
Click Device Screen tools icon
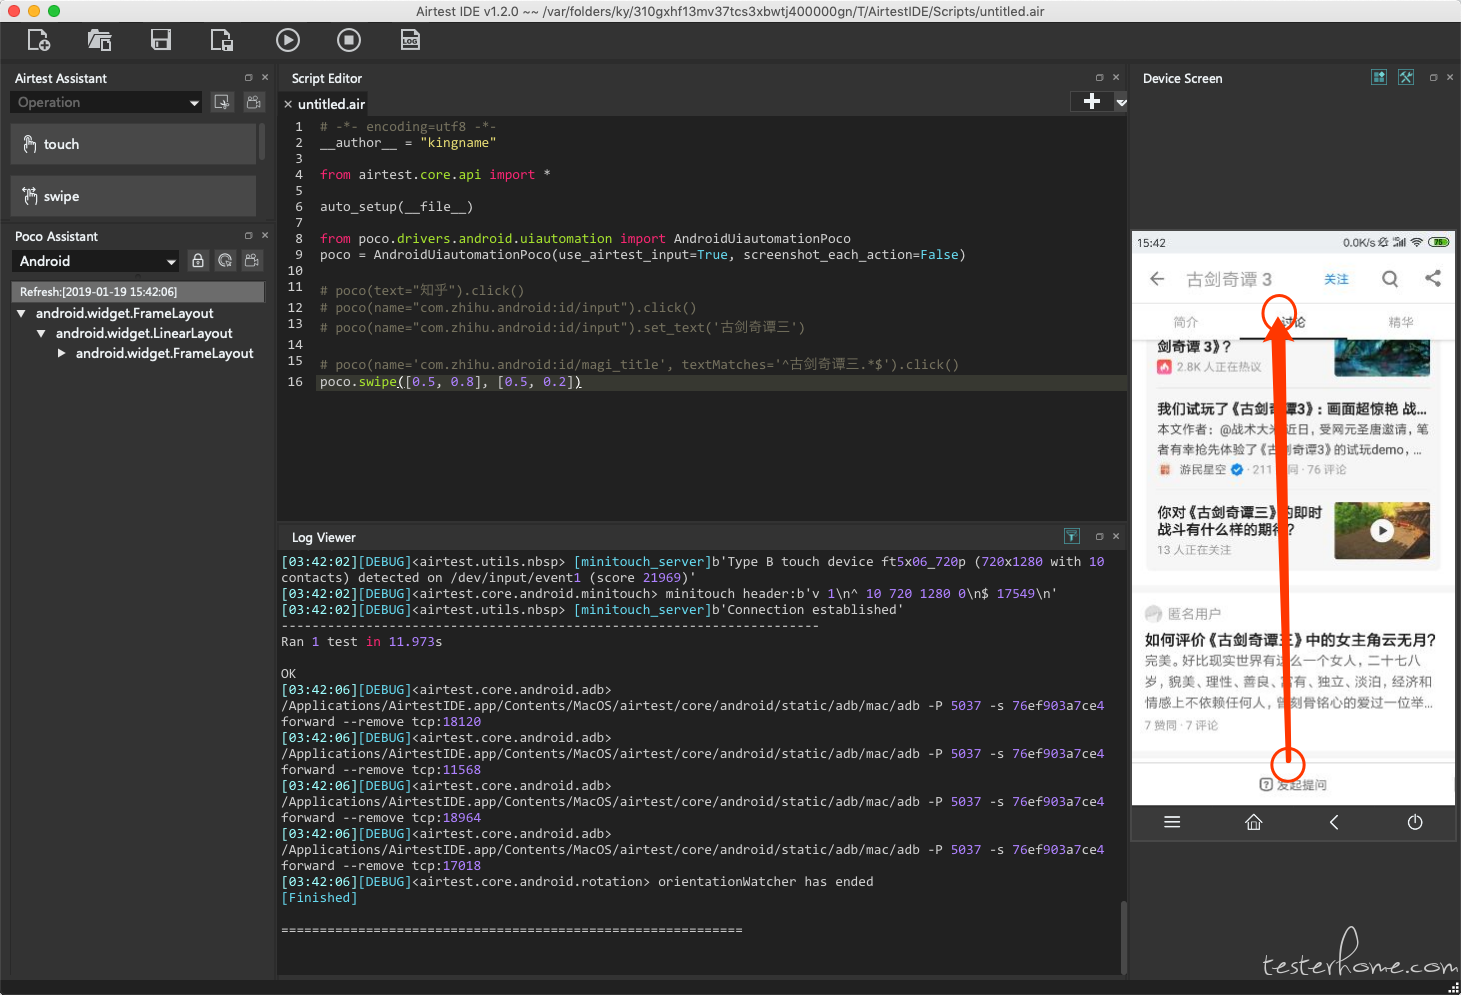pos(1406,77)
